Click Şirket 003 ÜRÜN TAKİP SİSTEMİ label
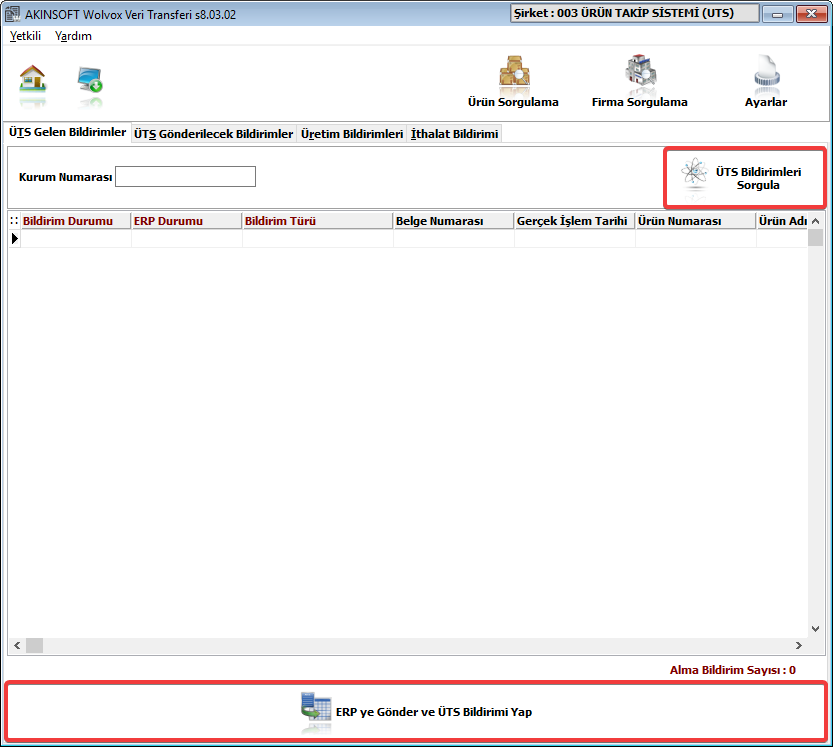This screenshot has width=833, height=747. (634, 13)
